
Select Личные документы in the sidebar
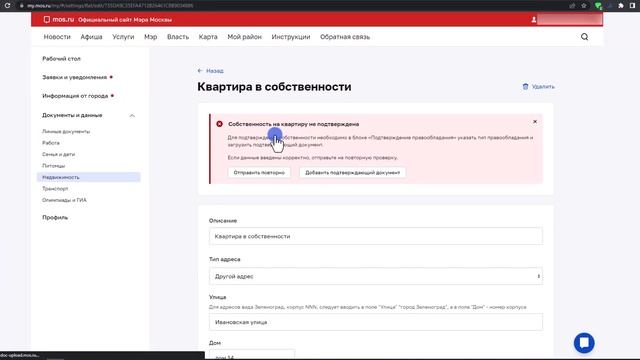[x=66, y=131]
